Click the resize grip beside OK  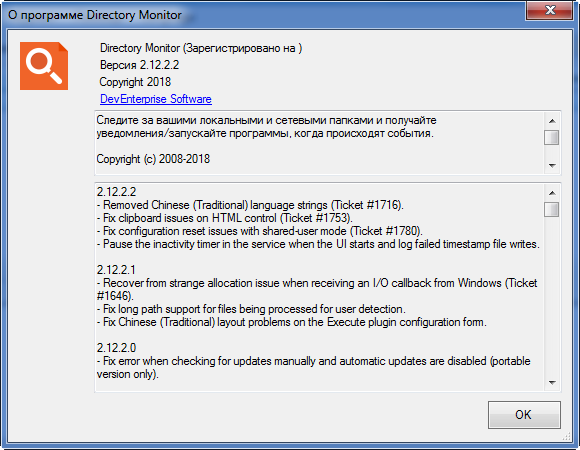tap(566, 436)
